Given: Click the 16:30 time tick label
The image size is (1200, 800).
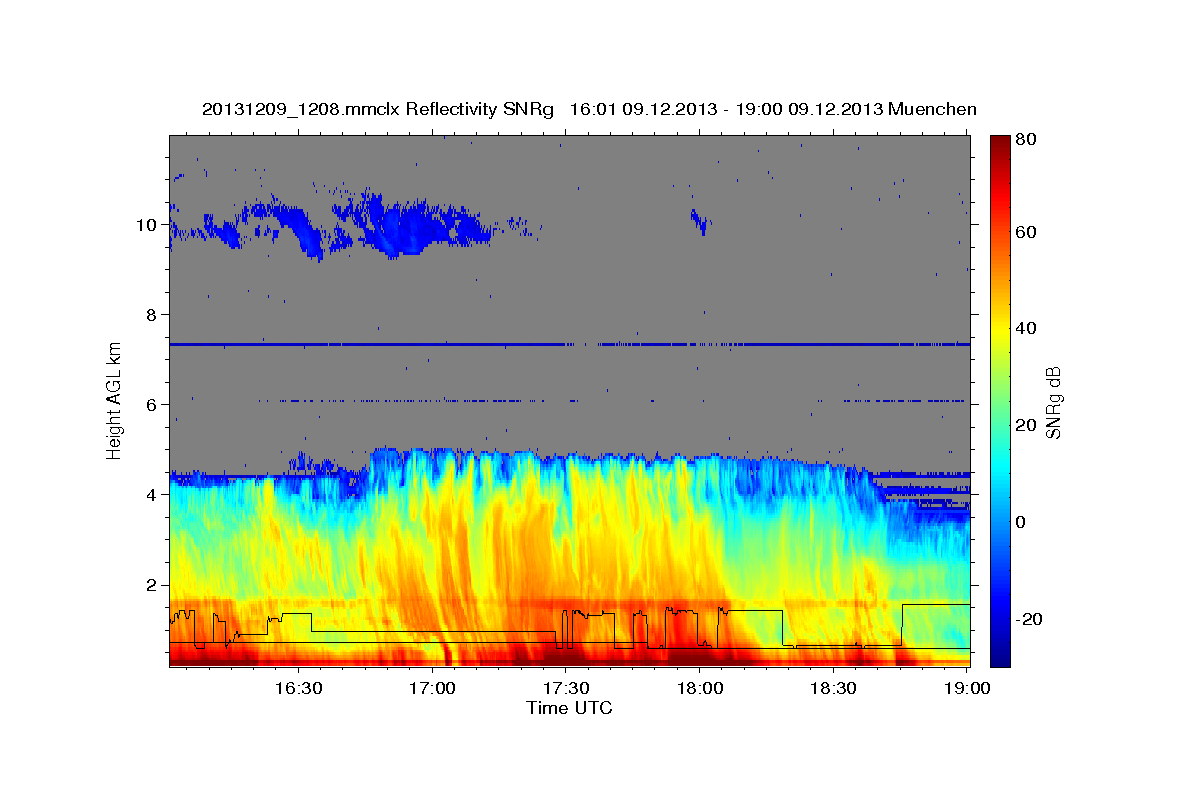Looking at the screenshot, I should pyautogui.click(x=298, y=688).
